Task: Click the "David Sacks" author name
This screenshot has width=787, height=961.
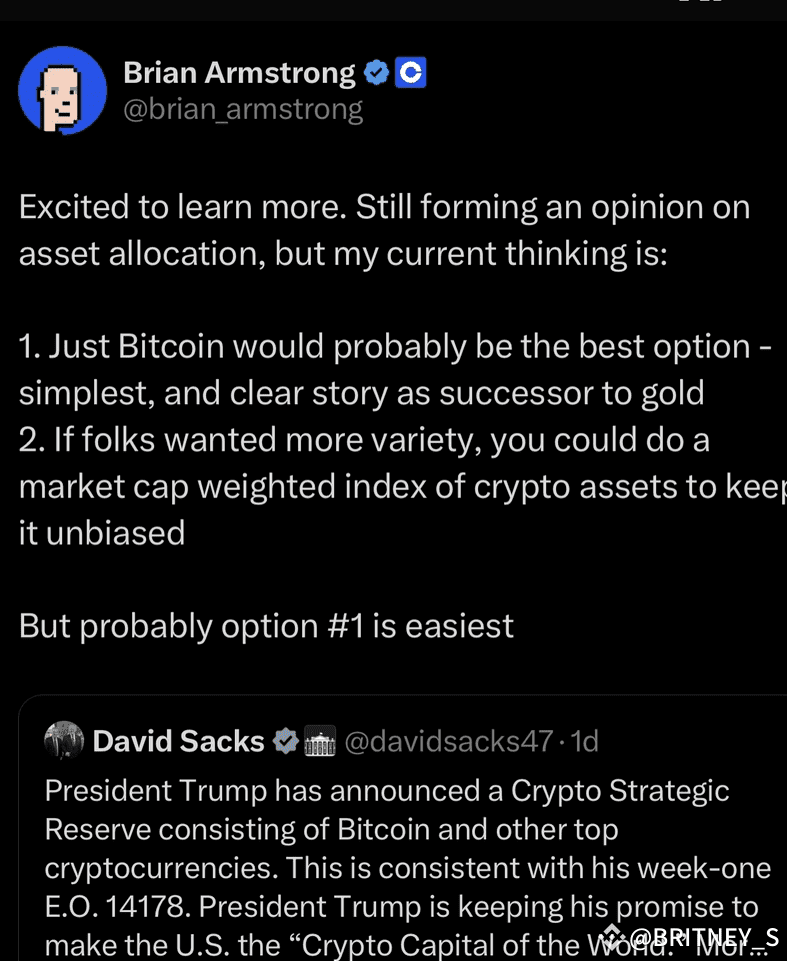Action: (178, 741)
